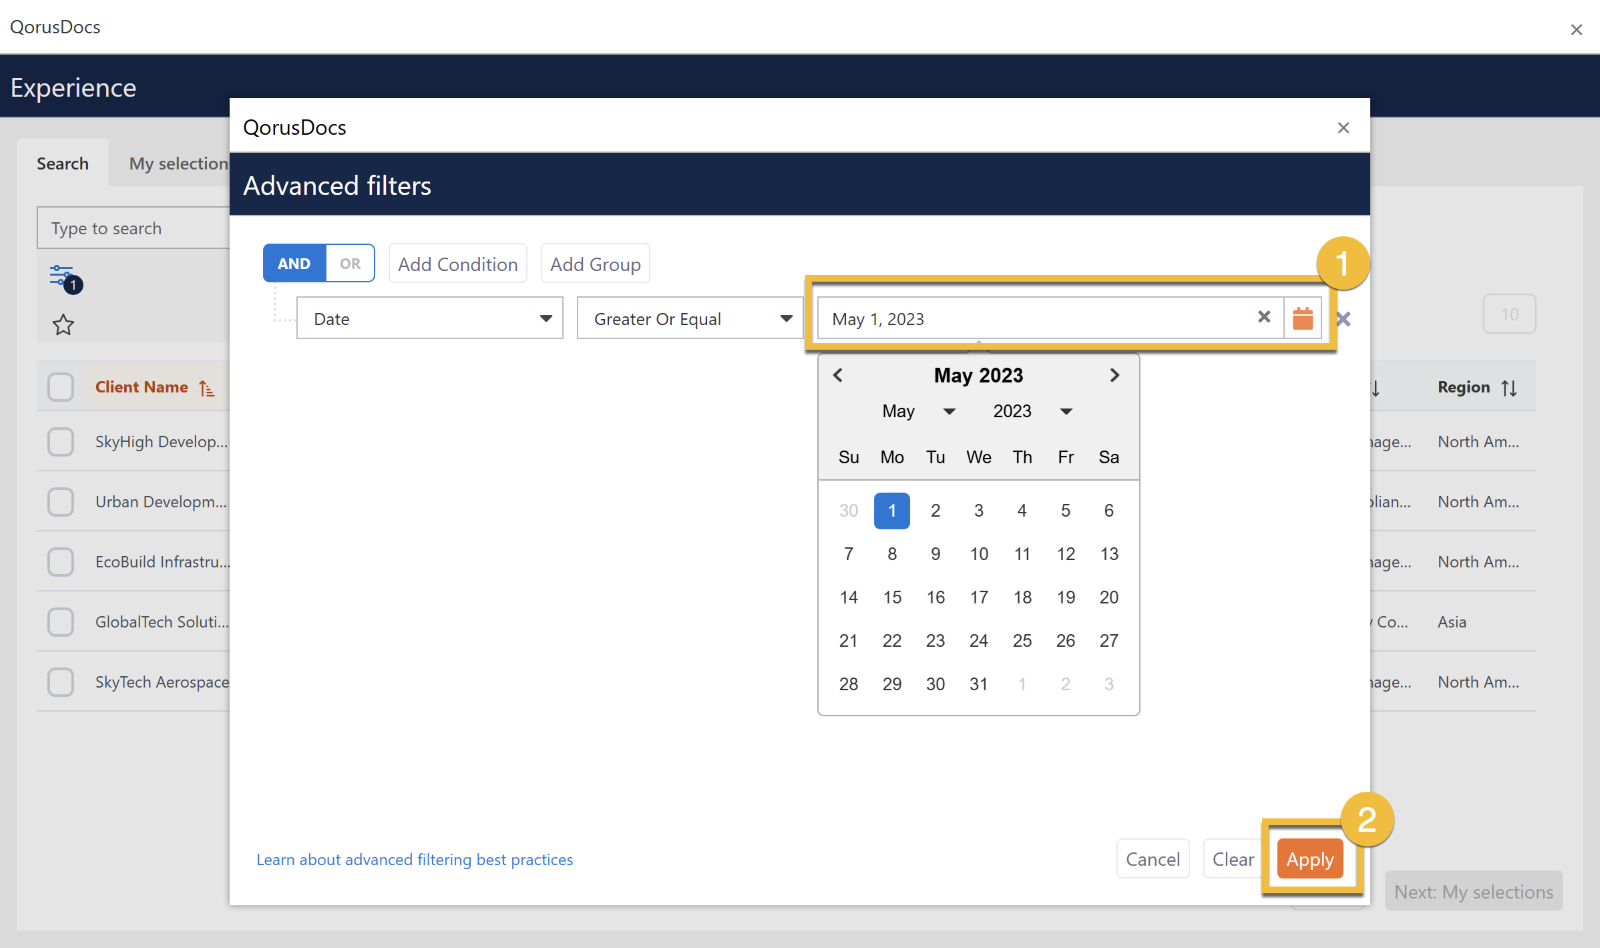Check the EcoBuild Infrastru... row checkbox

tap(61, 562)
